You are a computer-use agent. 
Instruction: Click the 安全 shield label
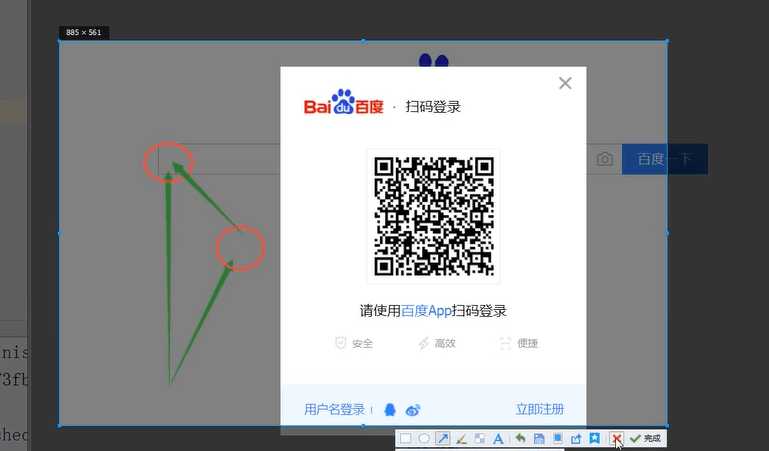click(354, 343)
